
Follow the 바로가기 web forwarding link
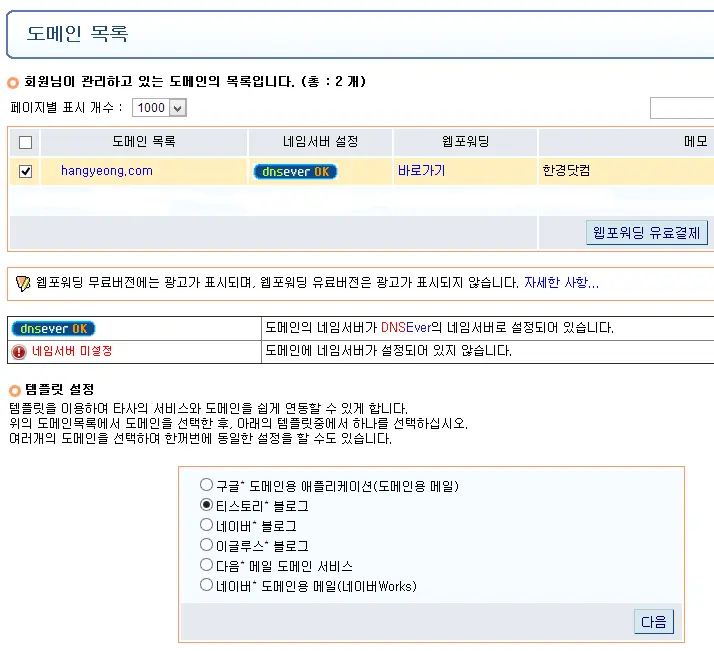(x=421, y=171)
